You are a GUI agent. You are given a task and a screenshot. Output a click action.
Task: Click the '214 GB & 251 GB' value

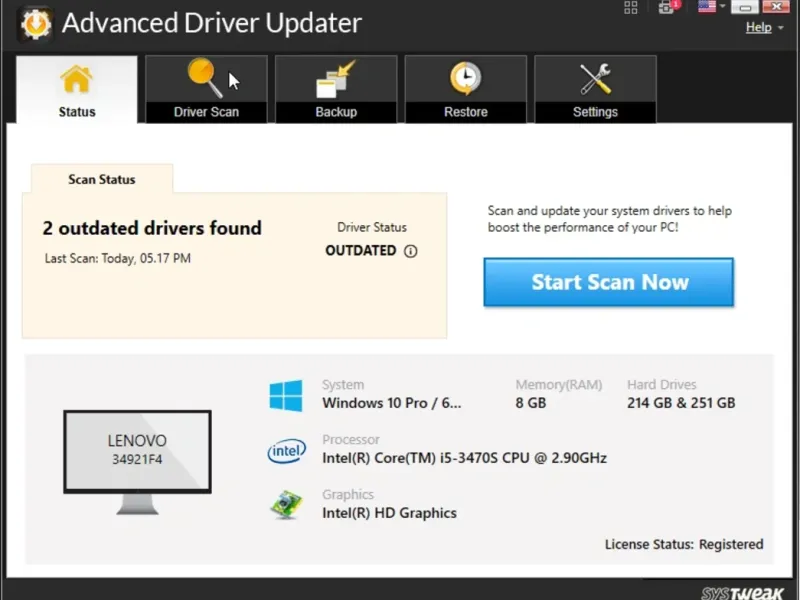tap(681, 403)
